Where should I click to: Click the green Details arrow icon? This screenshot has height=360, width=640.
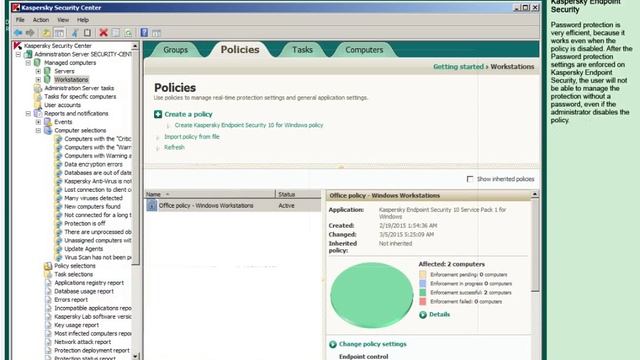point(423,315)
